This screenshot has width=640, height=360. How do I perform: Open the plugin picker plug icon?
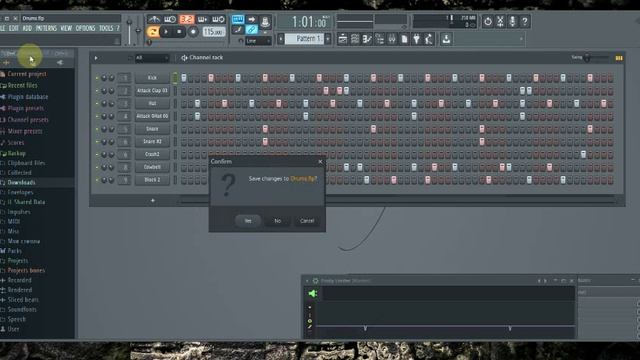(x=416, y=39)
